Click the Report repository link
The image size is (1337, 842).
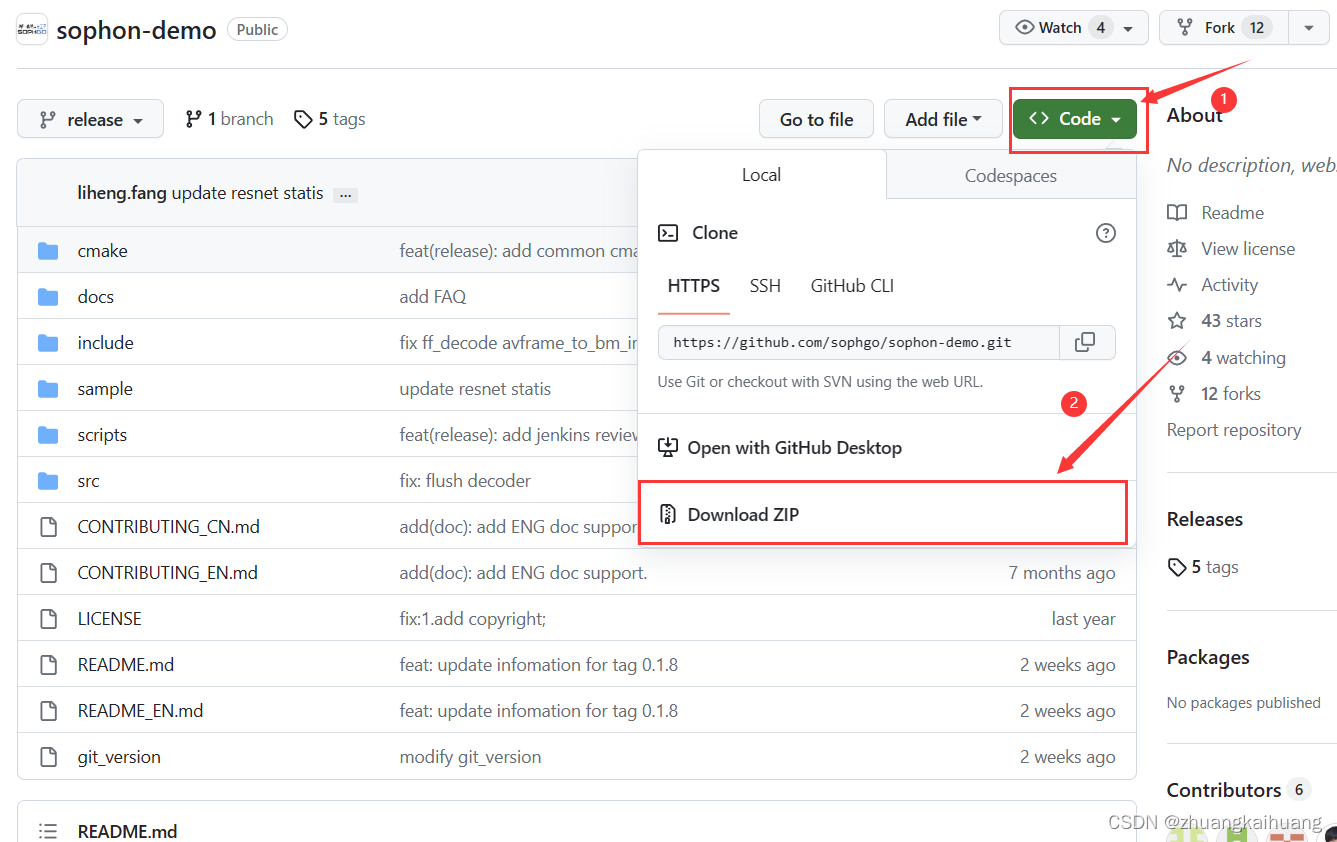(1234, 430)
